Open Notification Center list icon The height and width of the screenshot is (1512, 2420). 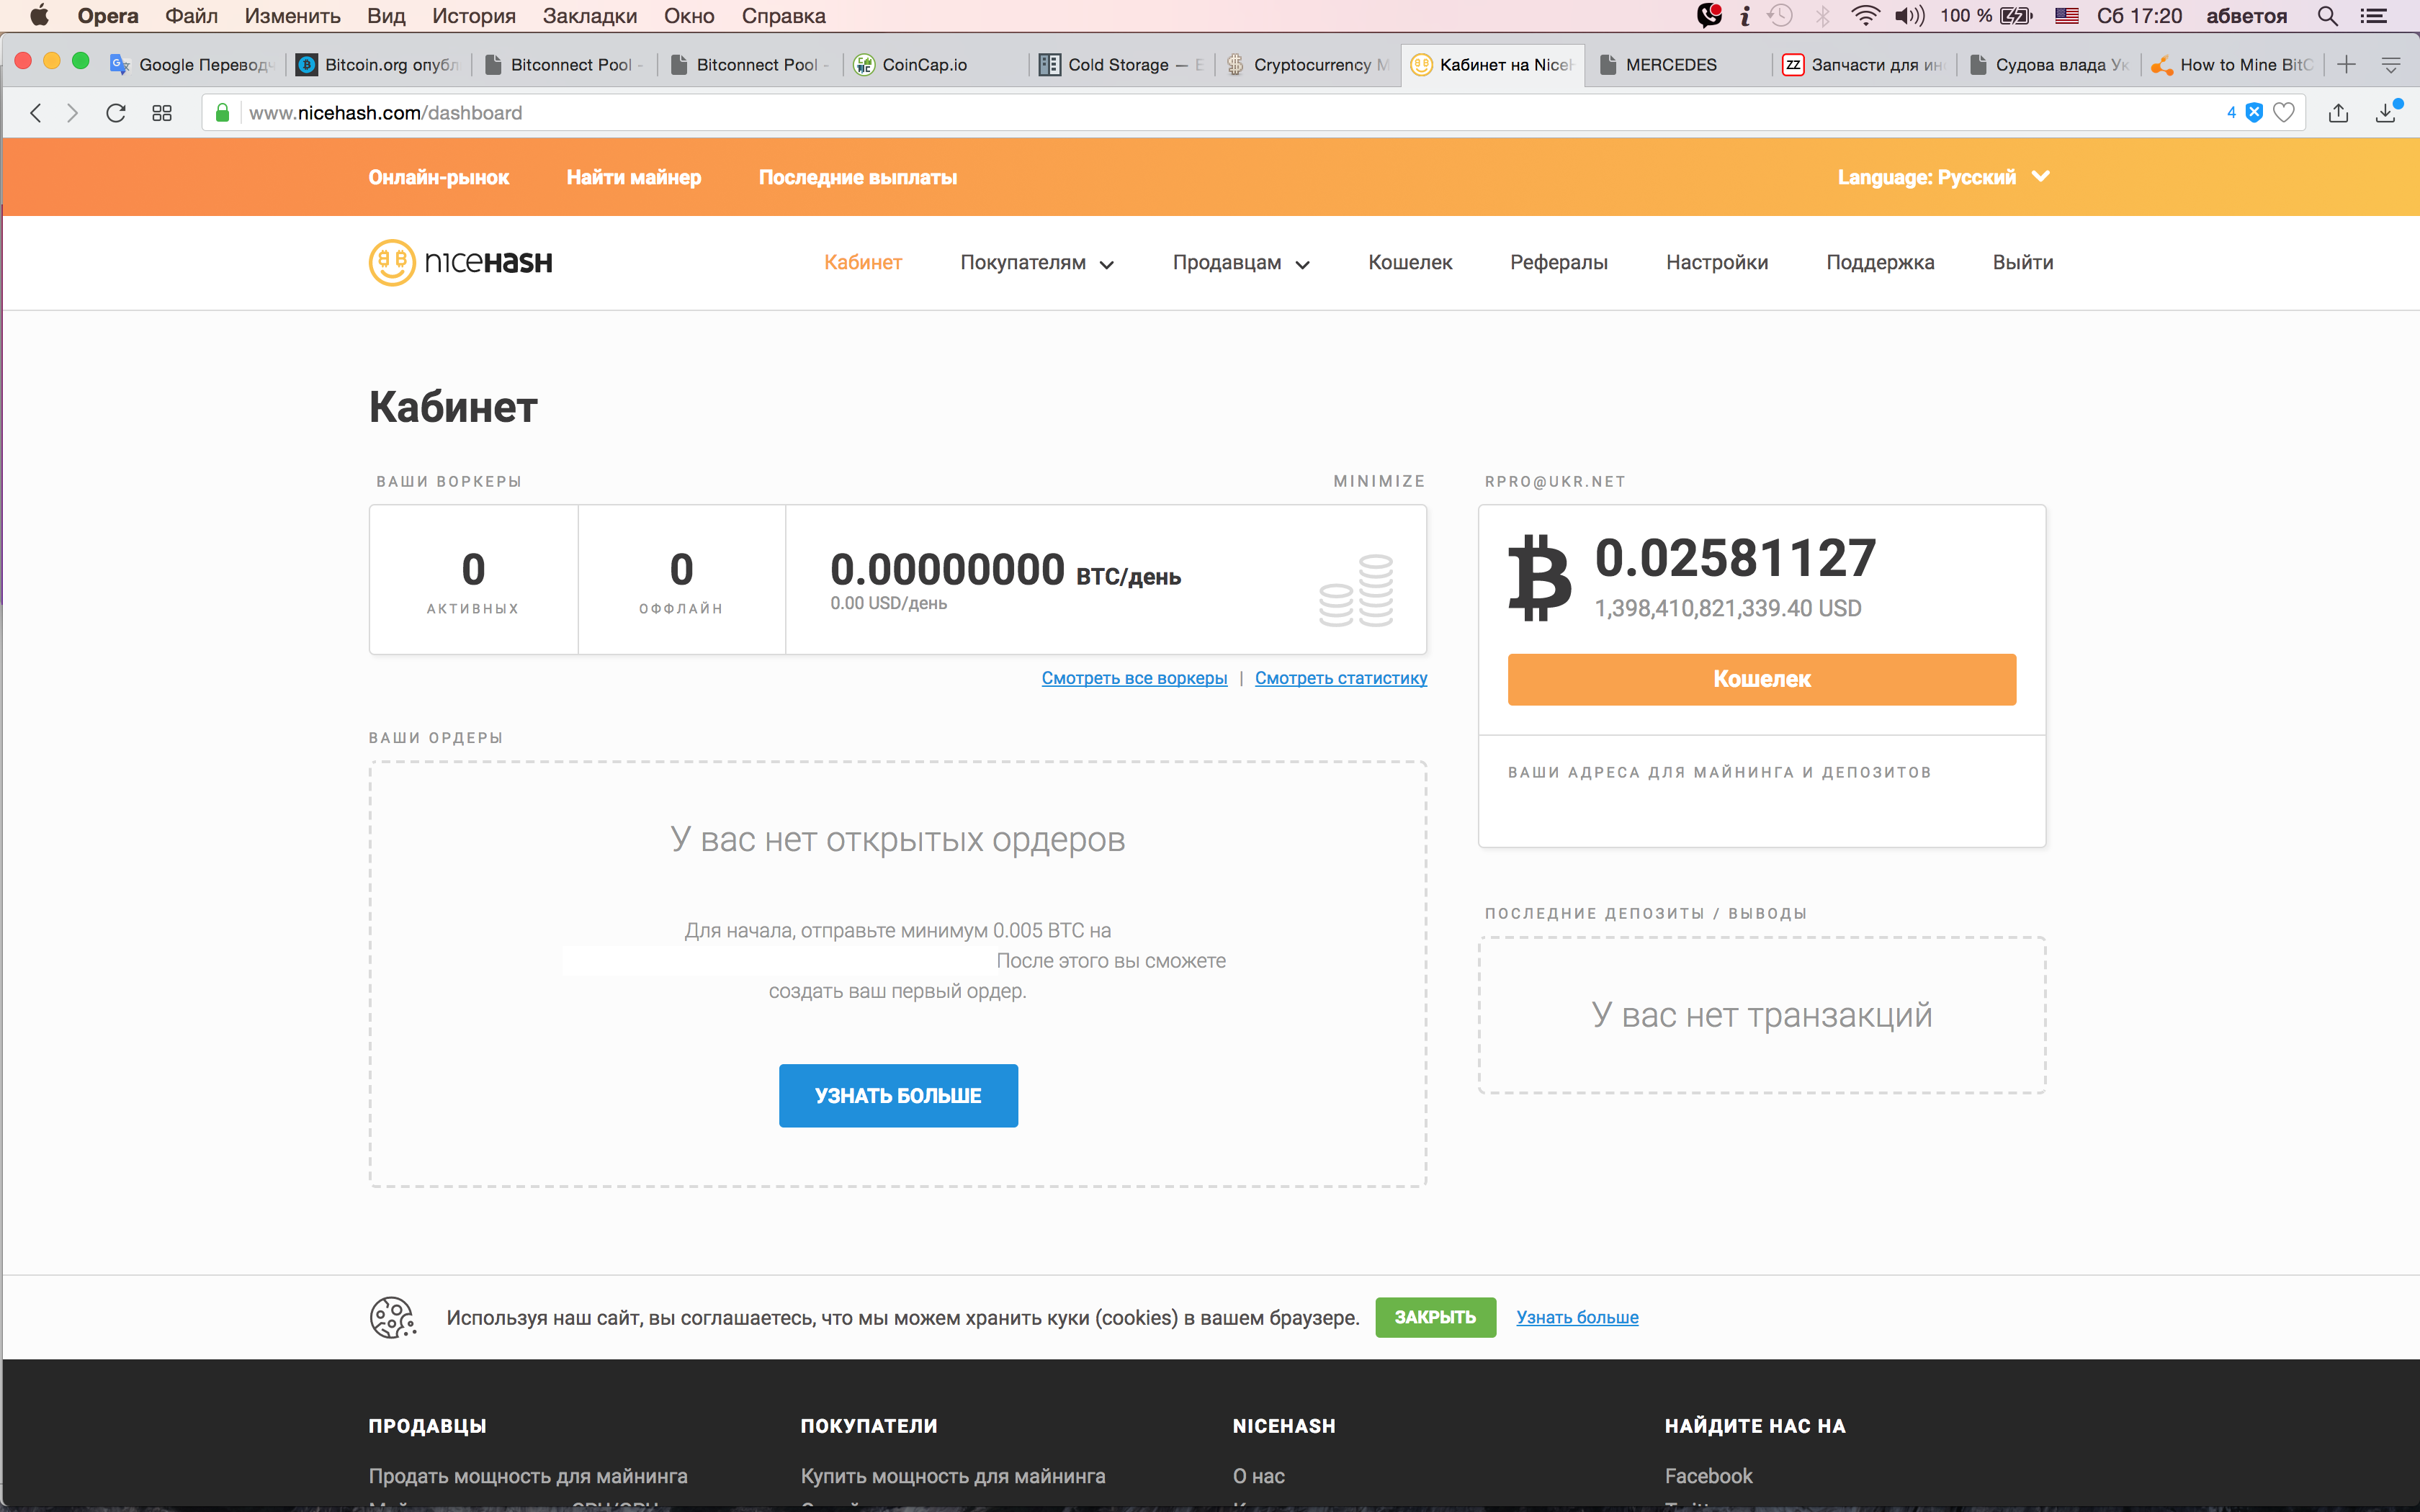pyautogui.click(x=2374, y=16)
